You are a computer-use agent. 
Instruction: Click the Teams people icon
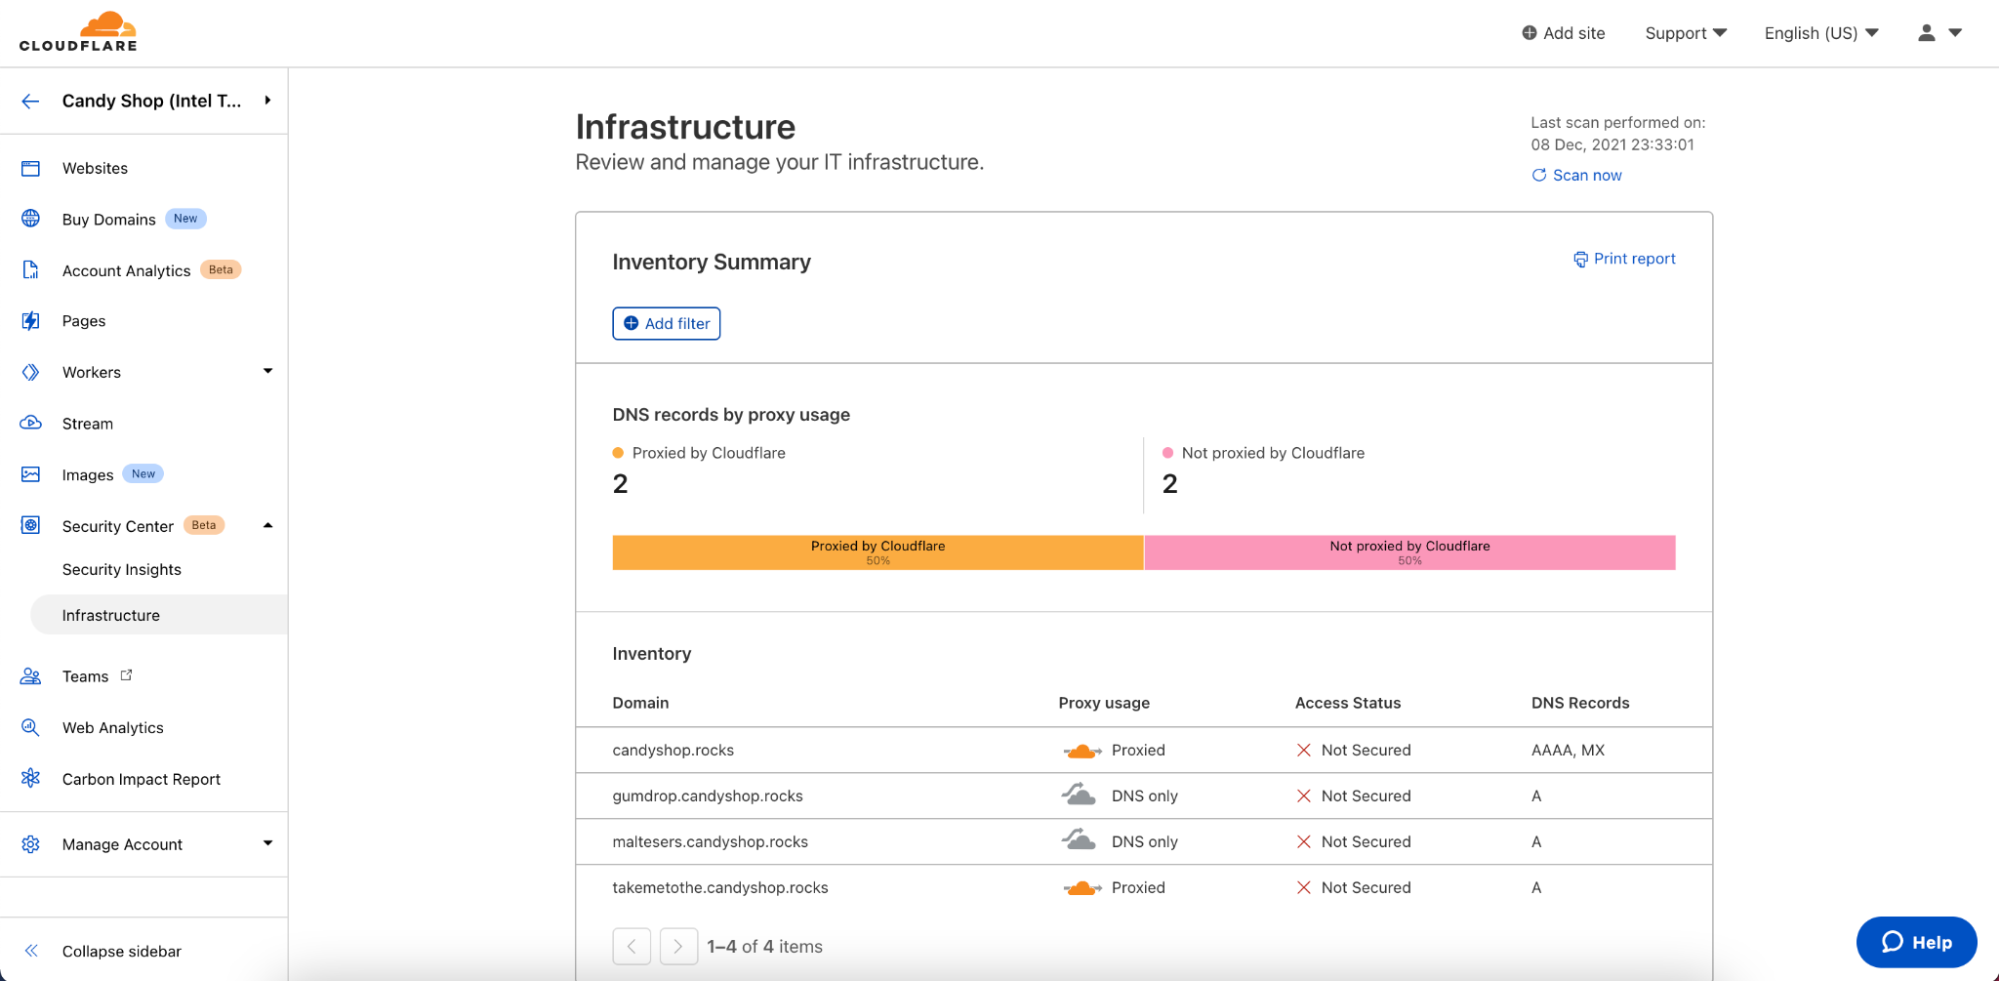click(31, 676)
